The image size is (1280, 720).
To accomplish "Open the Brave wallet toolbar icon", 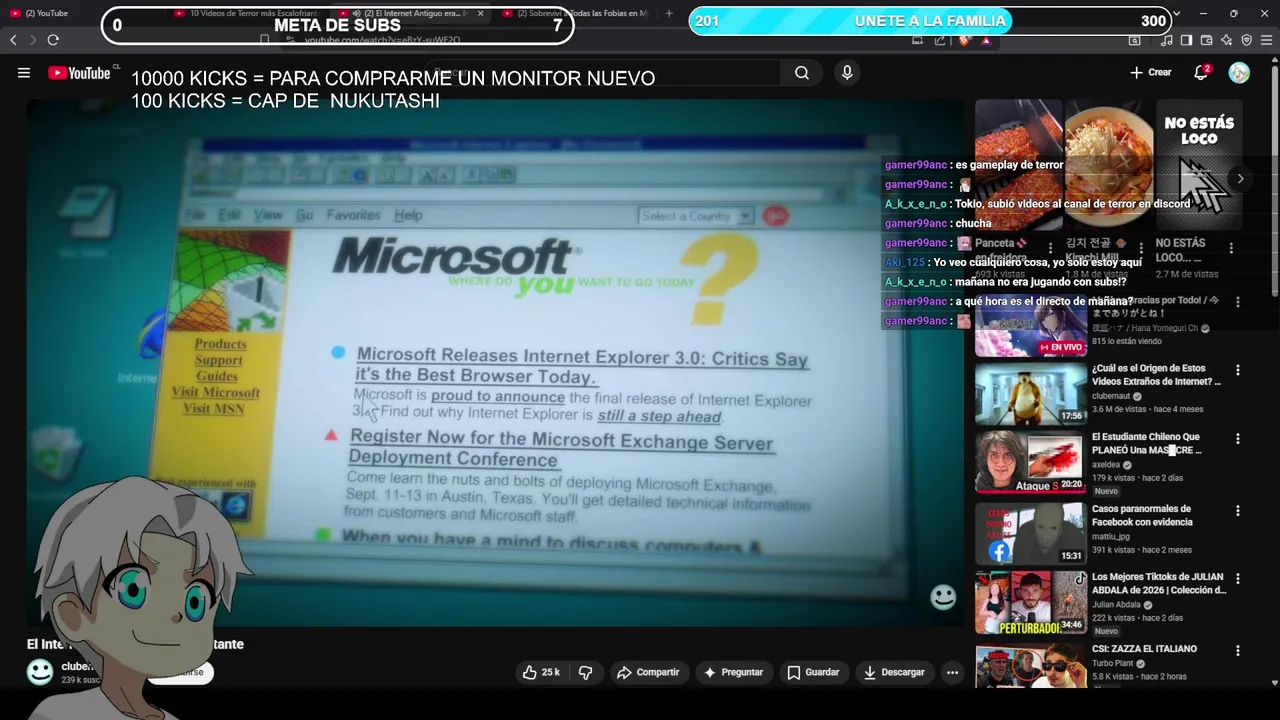I will (x=1206, y=40).
